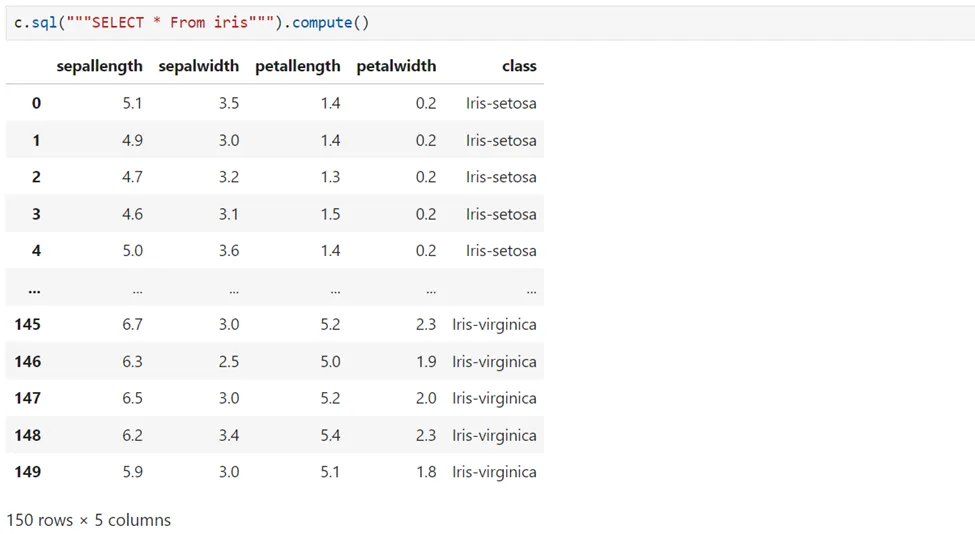
Task: Click the ellipsis truncated row index
Action: [x=34, y=290]
